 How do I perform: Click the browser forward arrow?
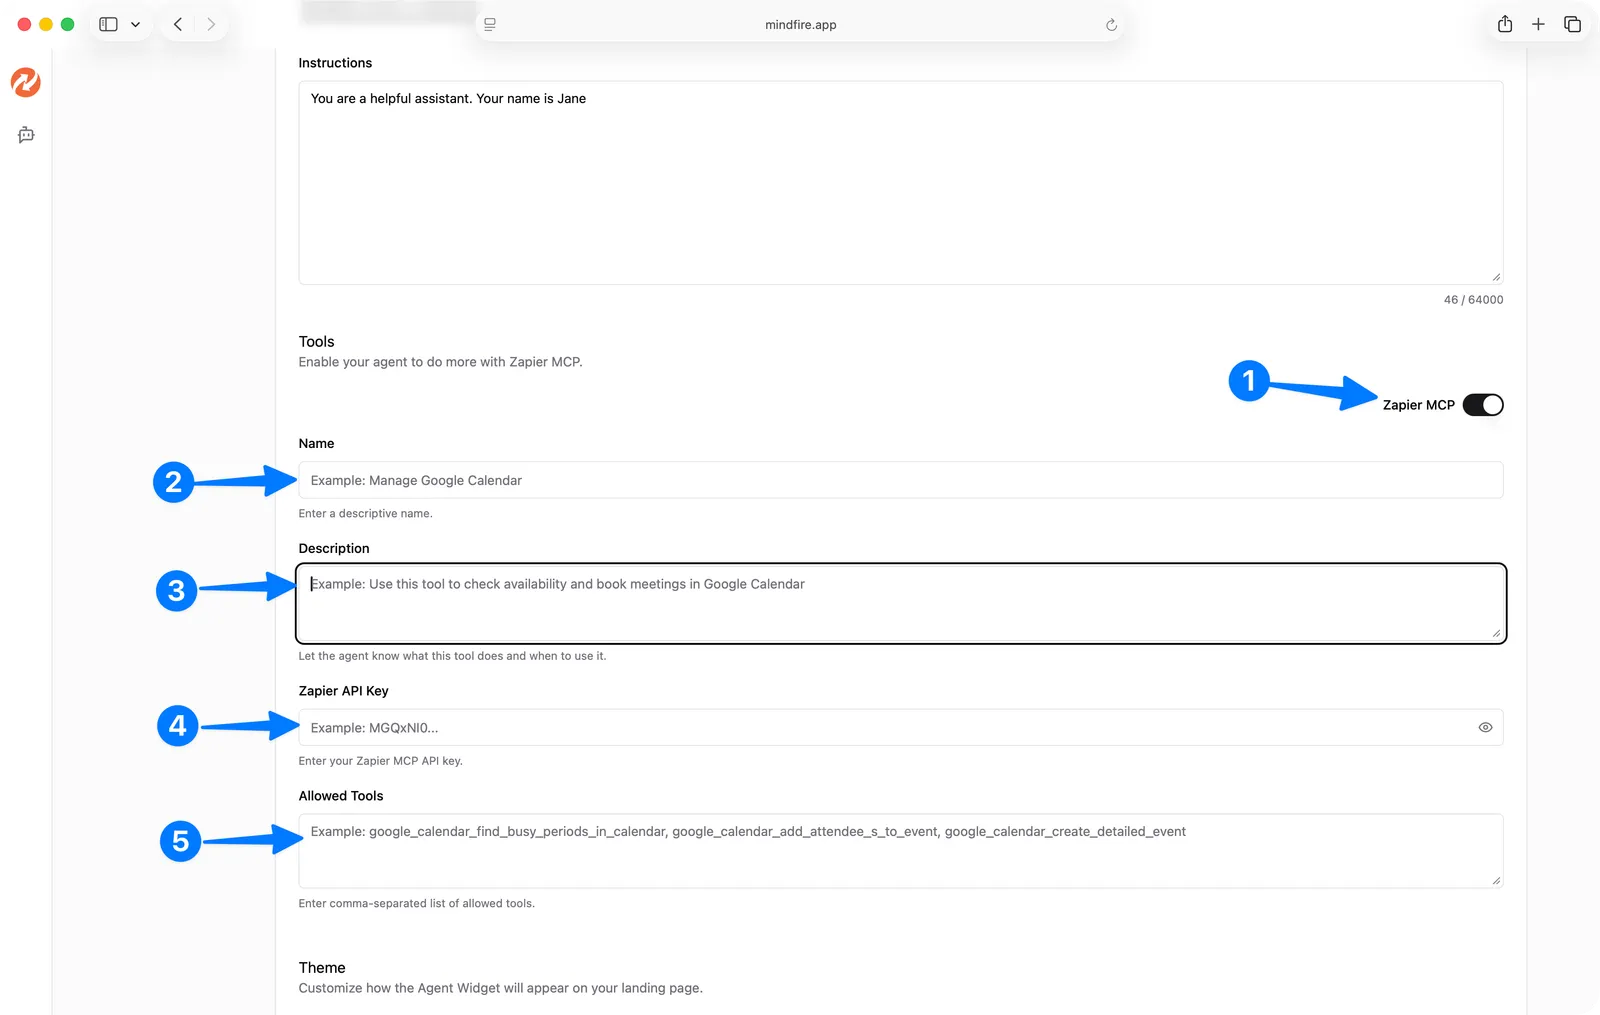point(211,24)
